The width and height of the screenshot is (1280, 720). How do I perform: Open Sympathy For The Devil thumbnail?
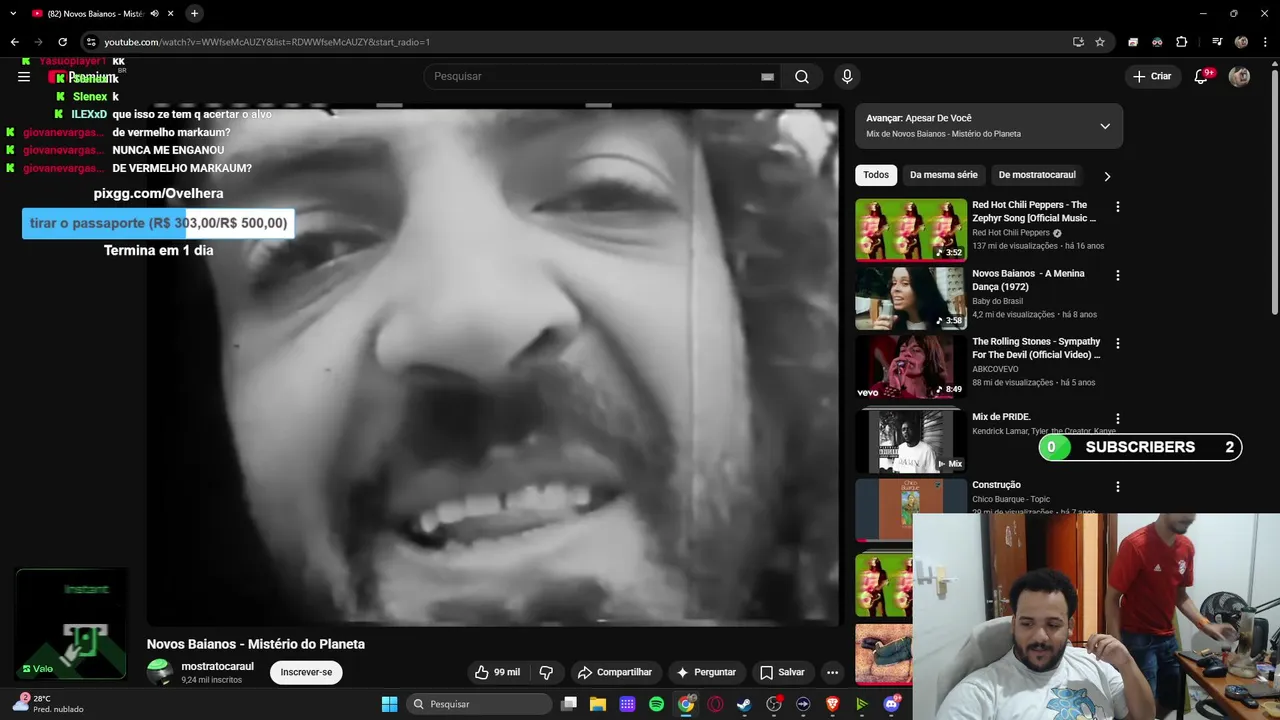pyautogui.click(x=911, y=366)
